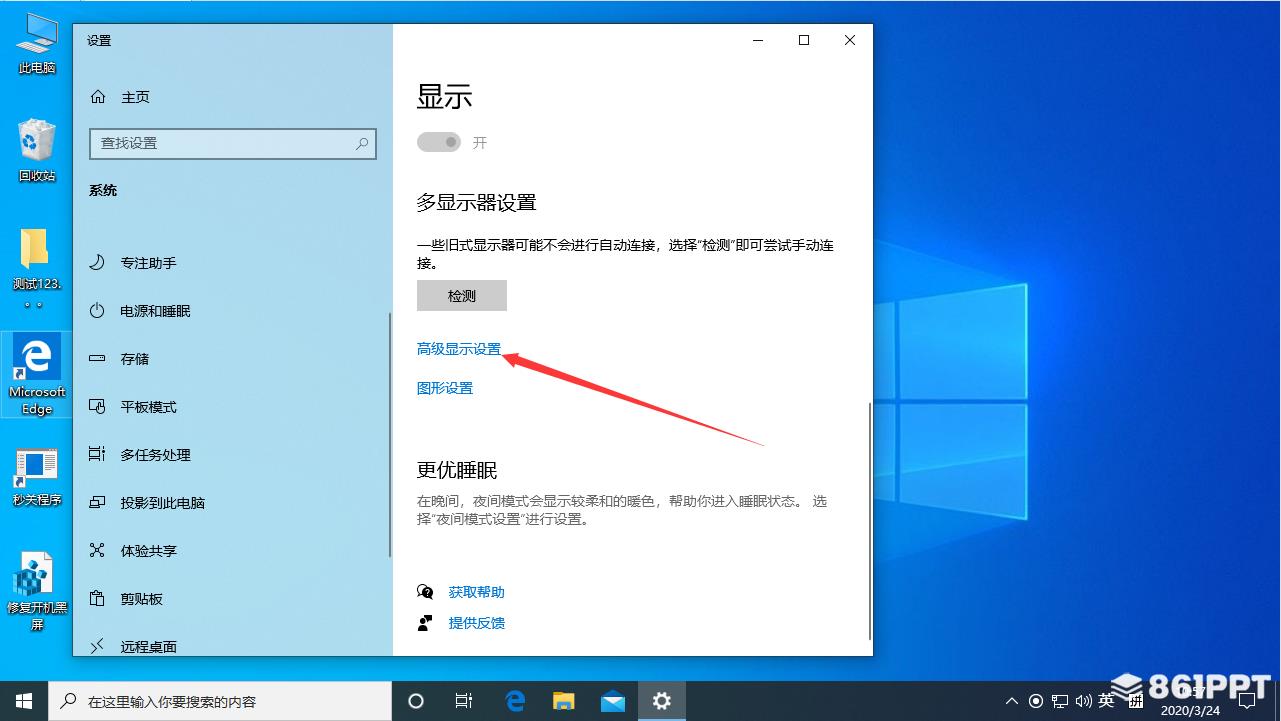Show hidden system tray icons chevron

point(1012,701)
